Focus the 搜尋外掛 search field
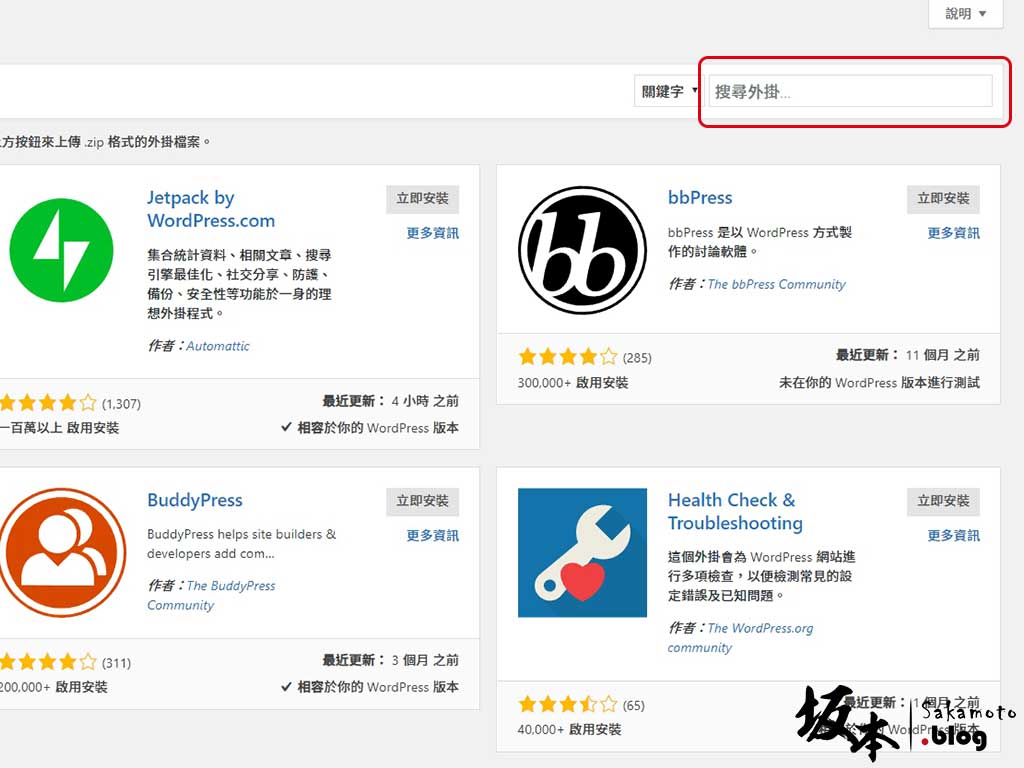 (851, 91)
